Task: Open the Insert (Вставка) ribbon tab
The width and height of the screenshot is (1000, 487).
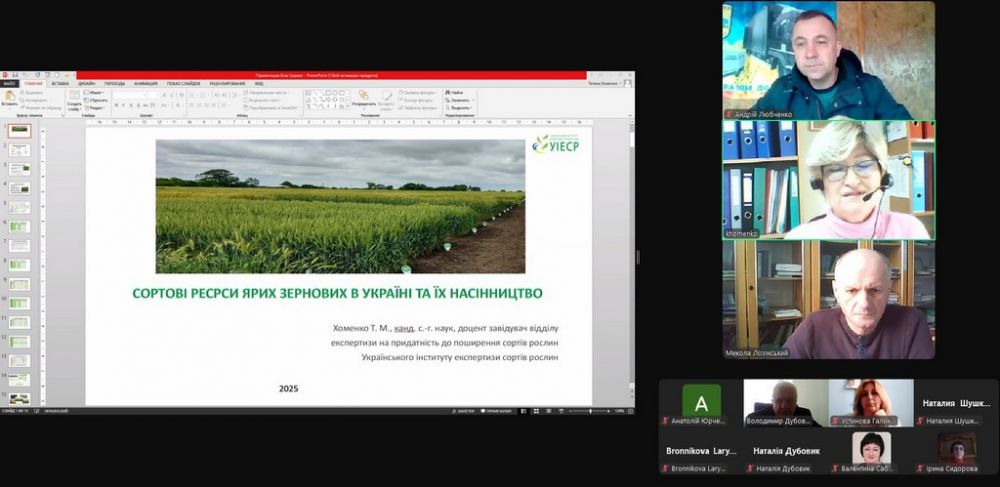Action: coord(60,84)
